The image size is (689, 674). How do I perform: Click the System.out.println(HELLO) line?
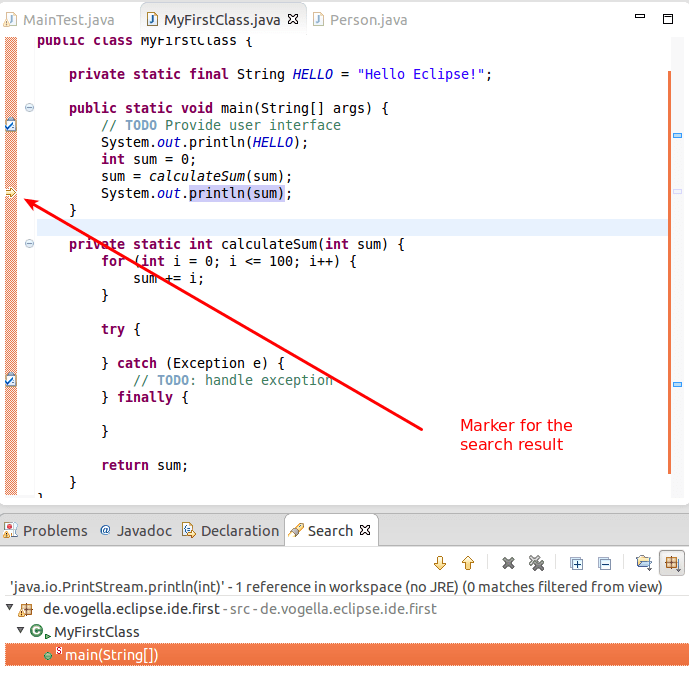205,142
